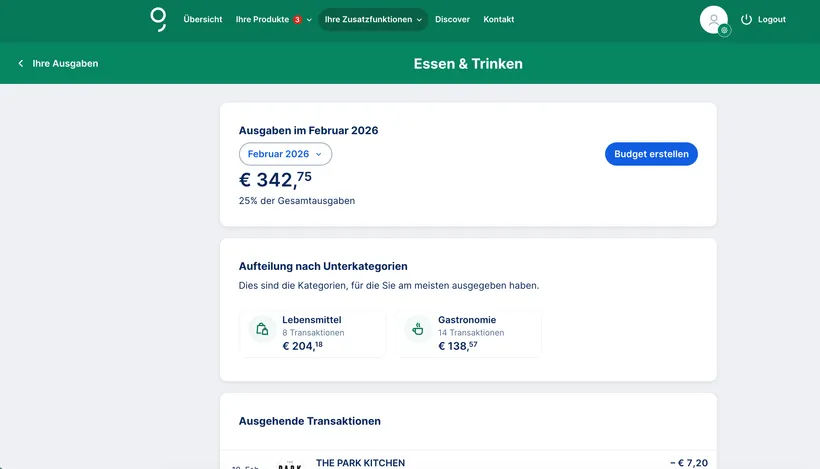
Task: Click Budget erstellen button
Action: coord(651,154)
